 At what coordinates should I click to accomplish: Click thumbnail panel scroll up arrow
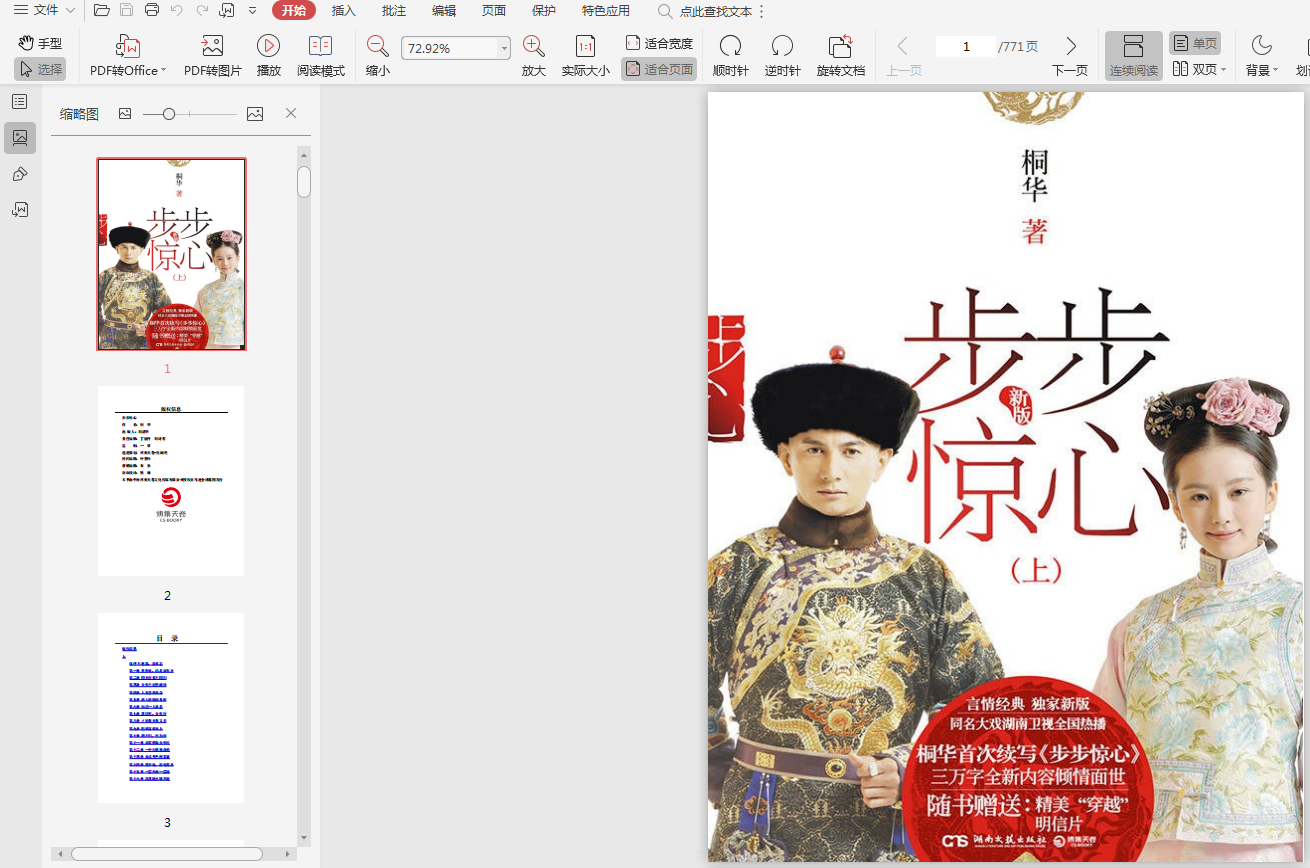(304, 153)
